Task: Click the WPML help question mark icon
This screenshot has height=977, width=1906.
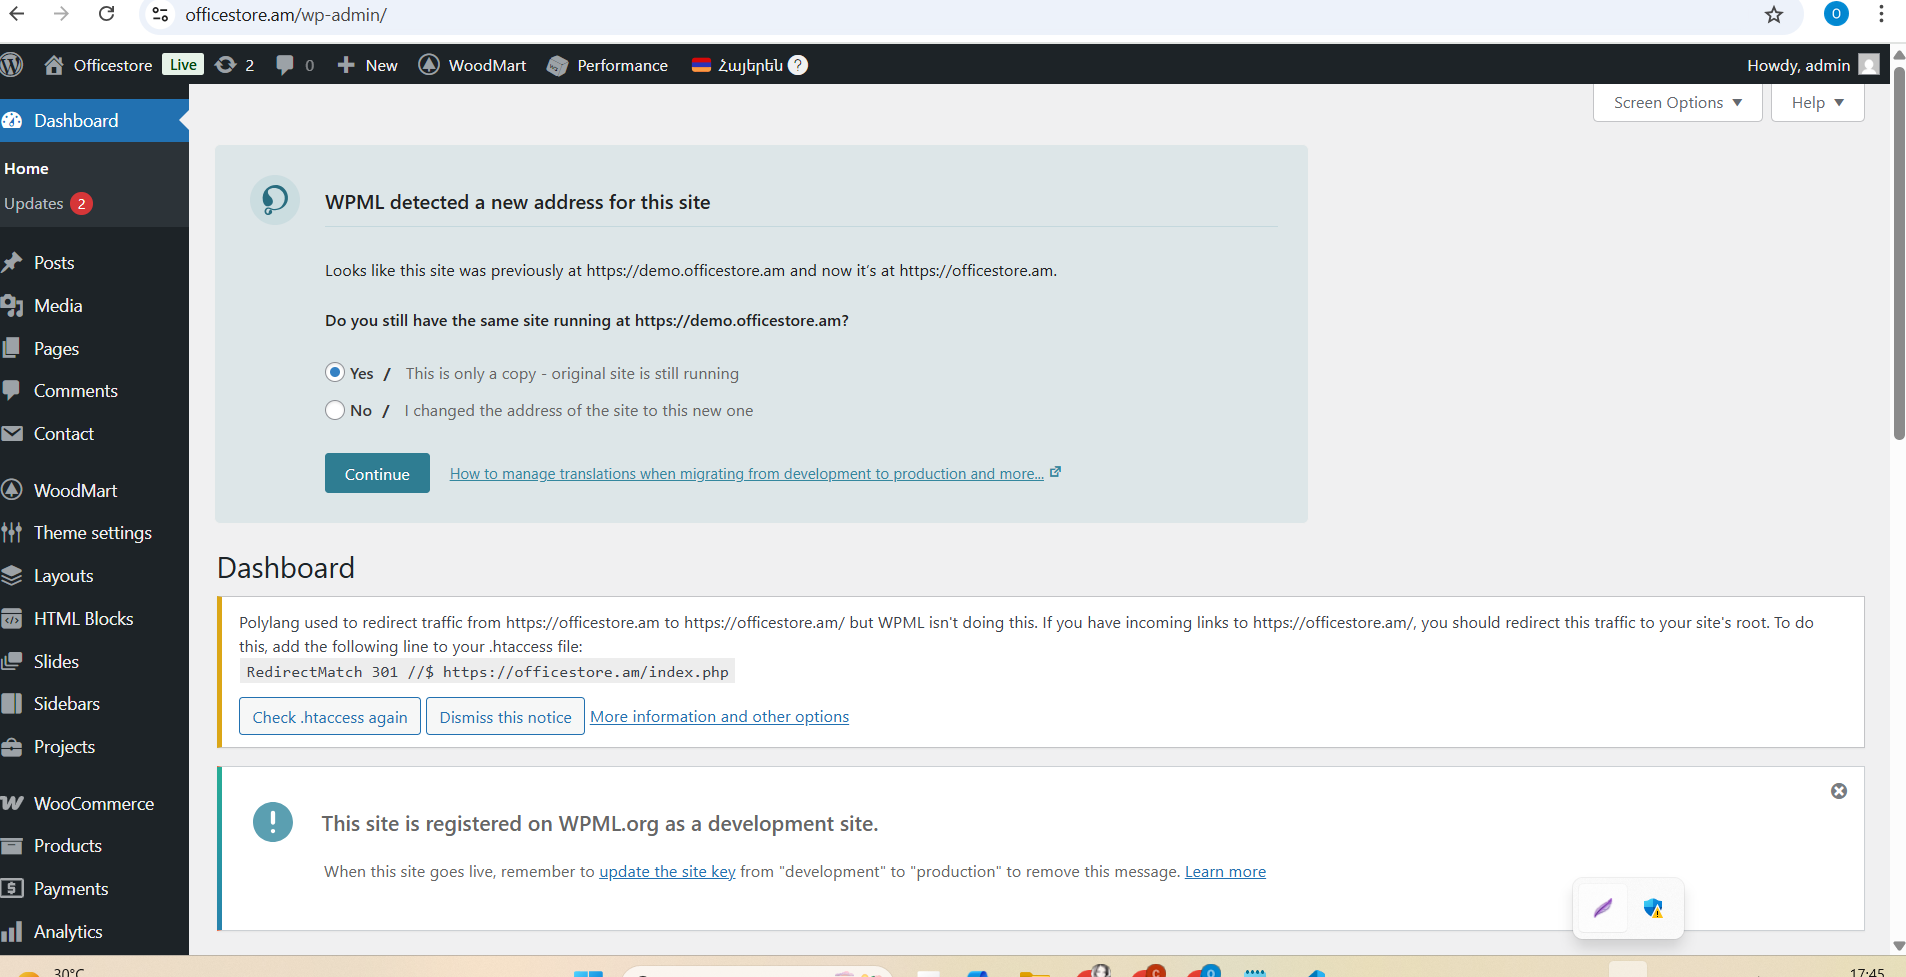Action: 798,65
